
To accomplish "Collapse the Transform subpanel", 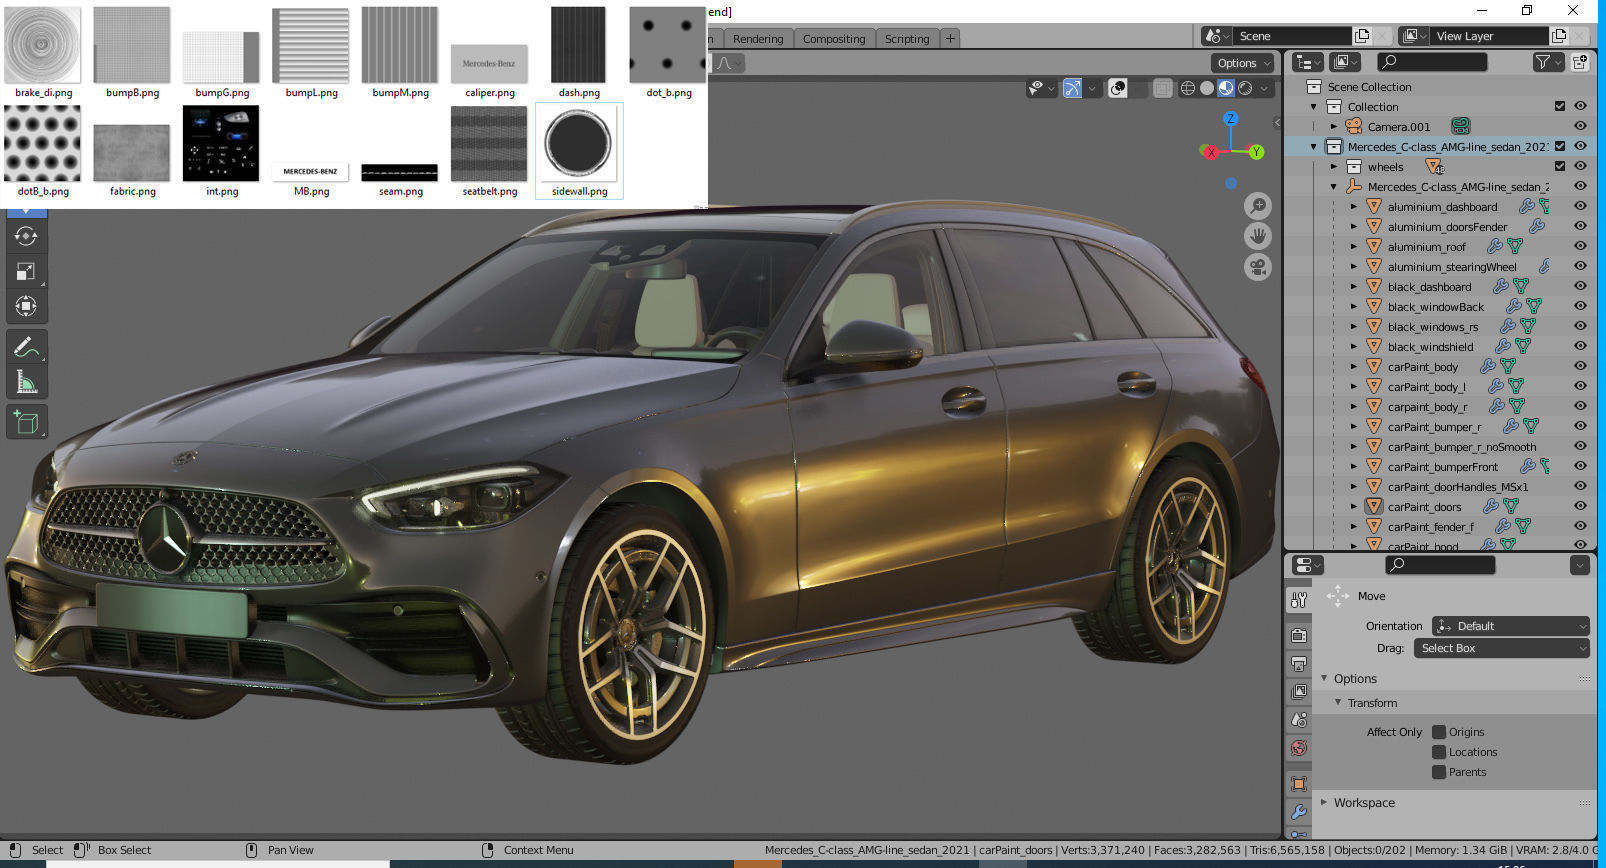I will tap(1338, 703).
